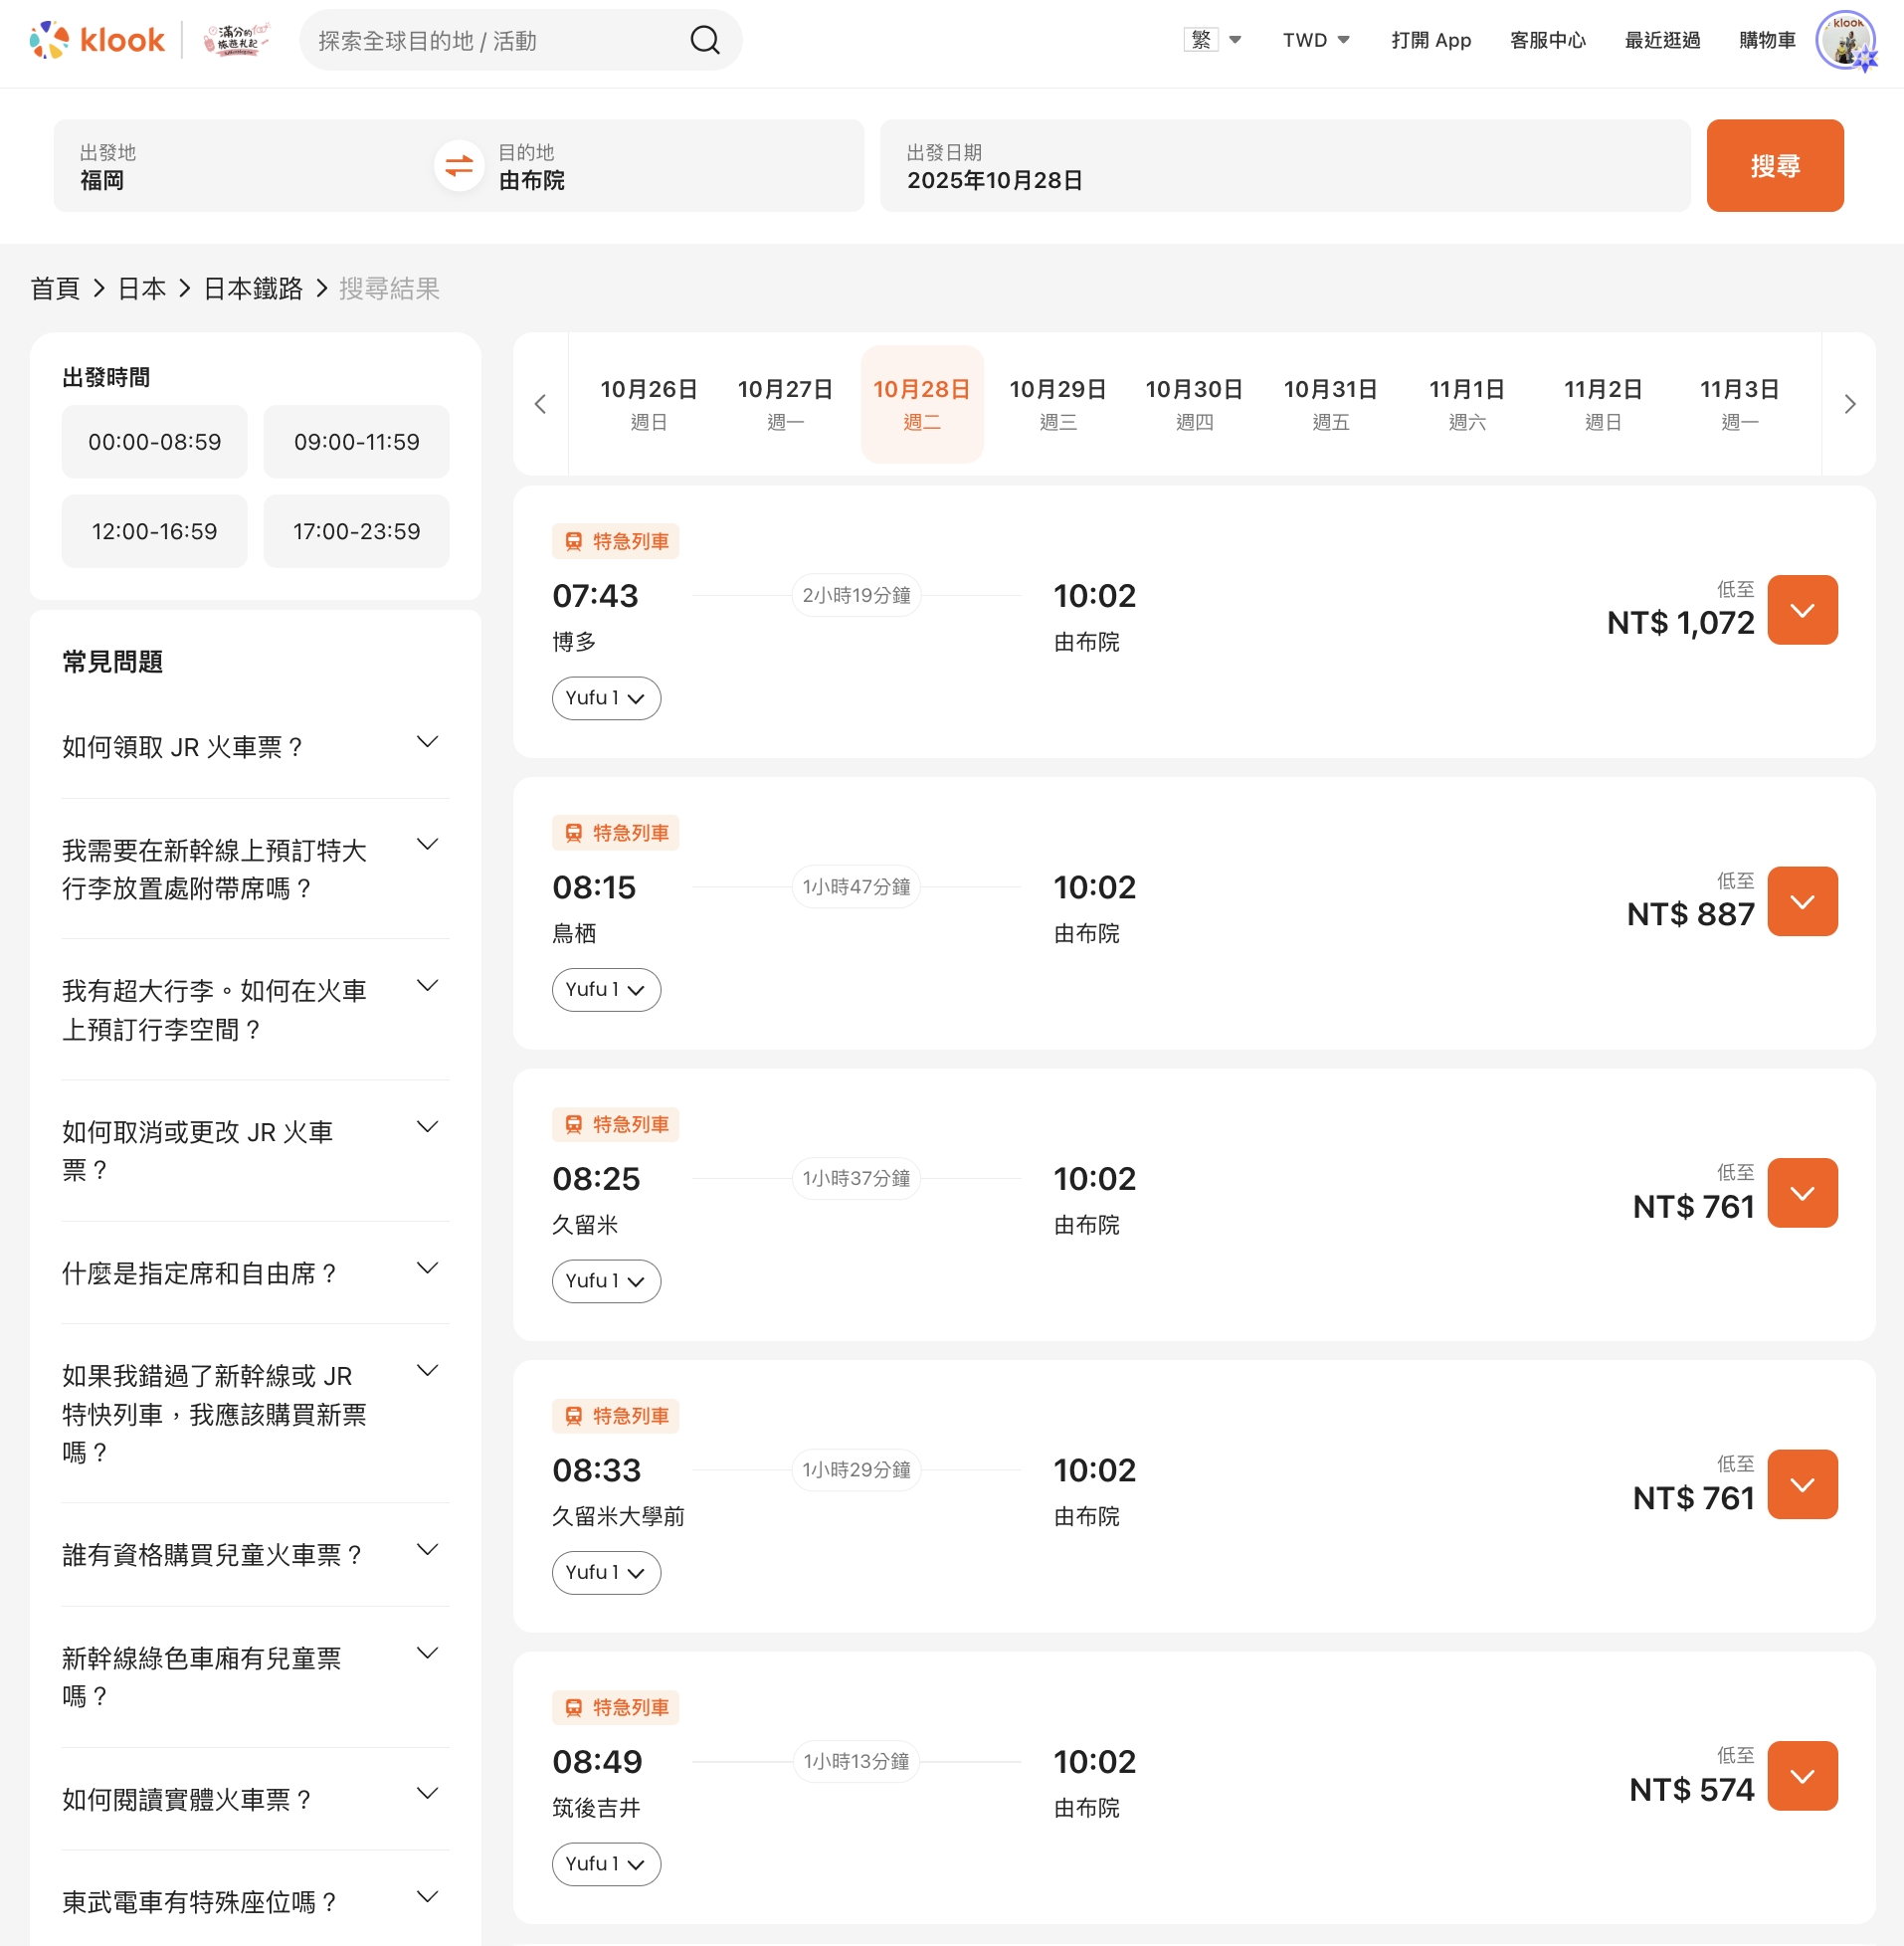Open the user profile avatar

click(1847, 41)
